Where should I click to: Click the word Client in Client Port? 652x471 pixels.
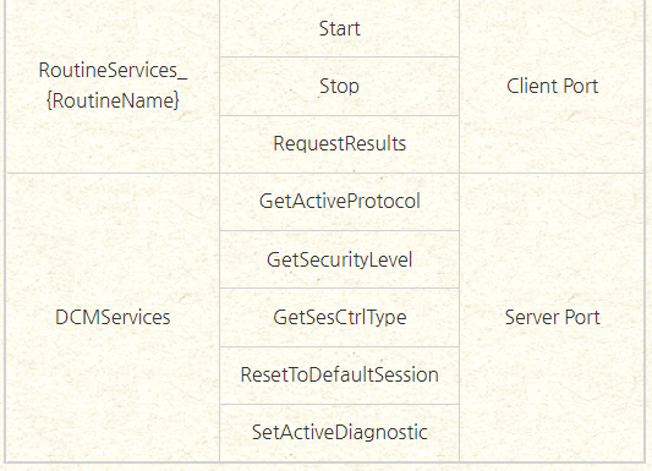[x=530, y=86]
